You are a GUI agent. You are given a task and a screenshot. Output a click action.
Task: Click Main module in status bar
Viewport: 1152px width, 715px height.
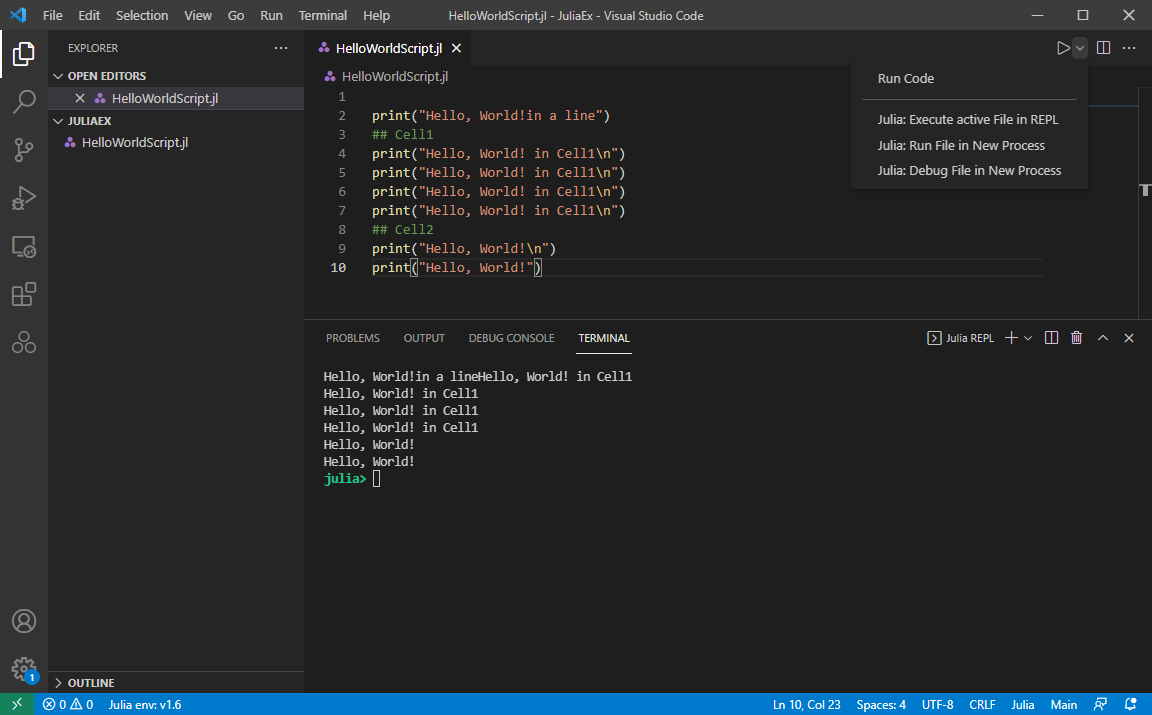(x=1063, y=704)
